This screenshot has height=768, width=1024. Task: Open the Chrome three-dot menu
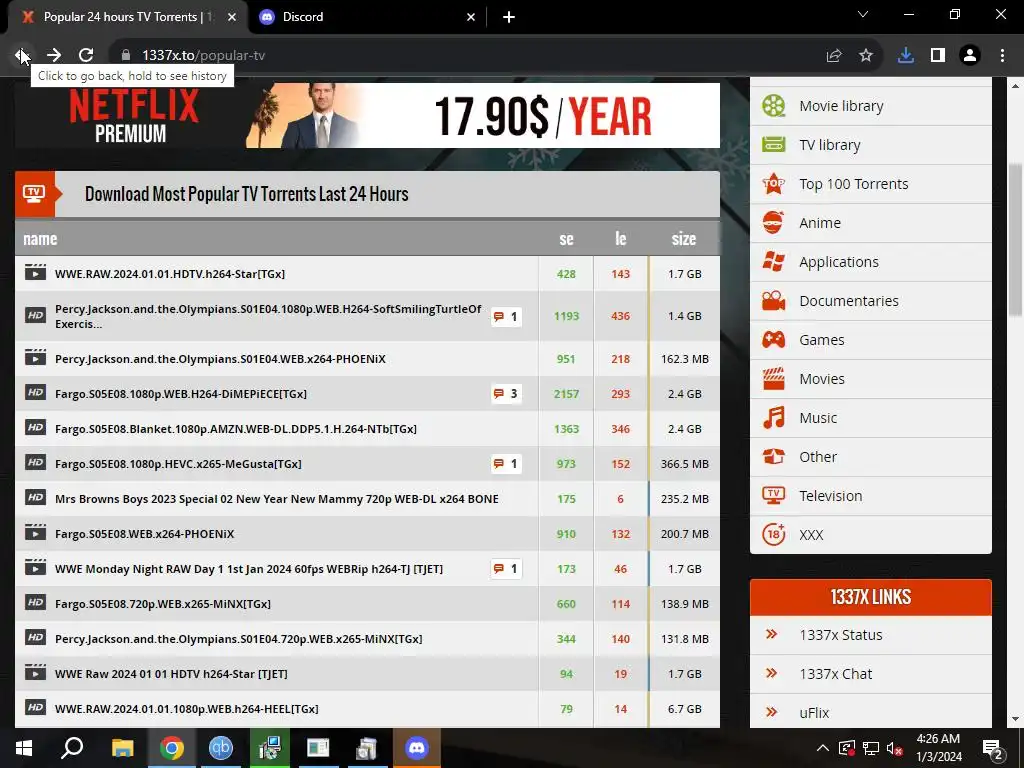click(1002, 56)
